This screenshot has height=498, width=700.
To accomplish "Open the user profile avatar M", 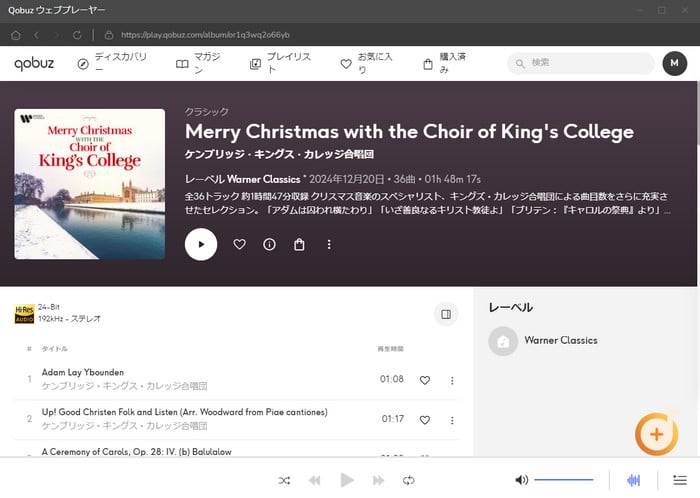I will click(675, 63).
